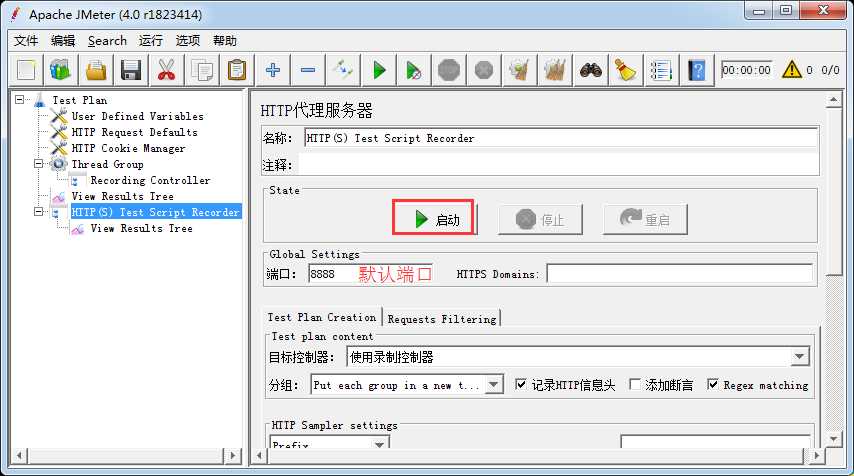854x476 pixels.
Task: Reset search with the yellow brush icon
Action: point(625,70)
